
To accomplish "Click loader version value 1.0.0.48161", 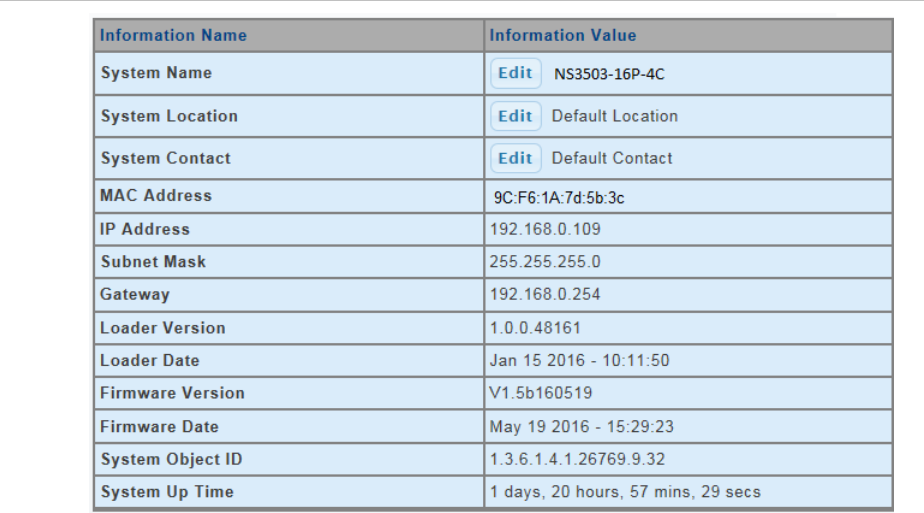I will pyautogui.click(x=535, y=328).
